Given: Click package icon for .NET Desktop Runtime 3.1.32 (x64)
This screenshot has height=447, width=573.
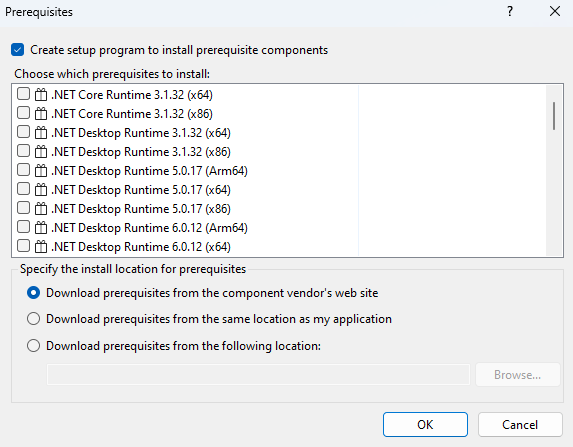Looking at the screenshot, I should pos(41,133).
